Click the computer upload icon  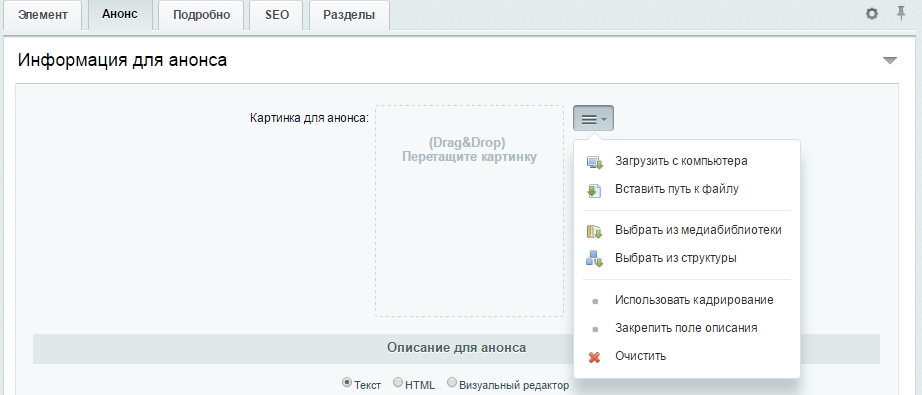pos(594,163)
